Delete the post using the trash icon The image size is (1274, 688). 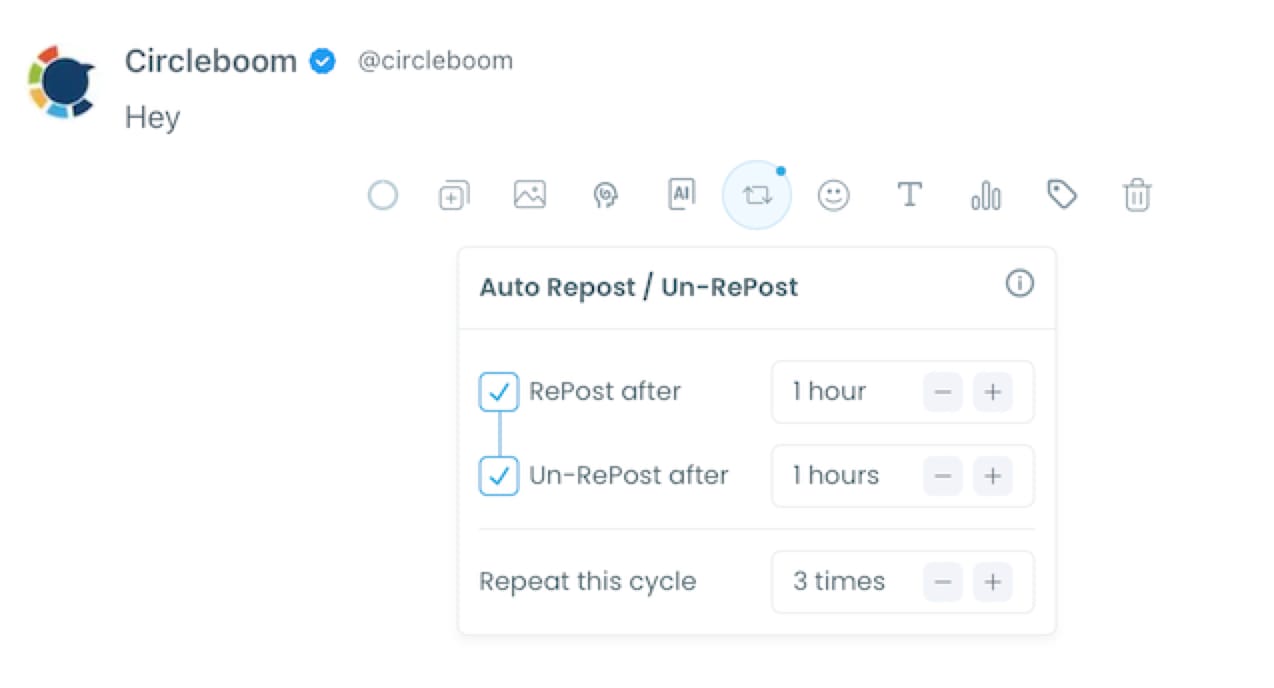tap(1138, 195)
